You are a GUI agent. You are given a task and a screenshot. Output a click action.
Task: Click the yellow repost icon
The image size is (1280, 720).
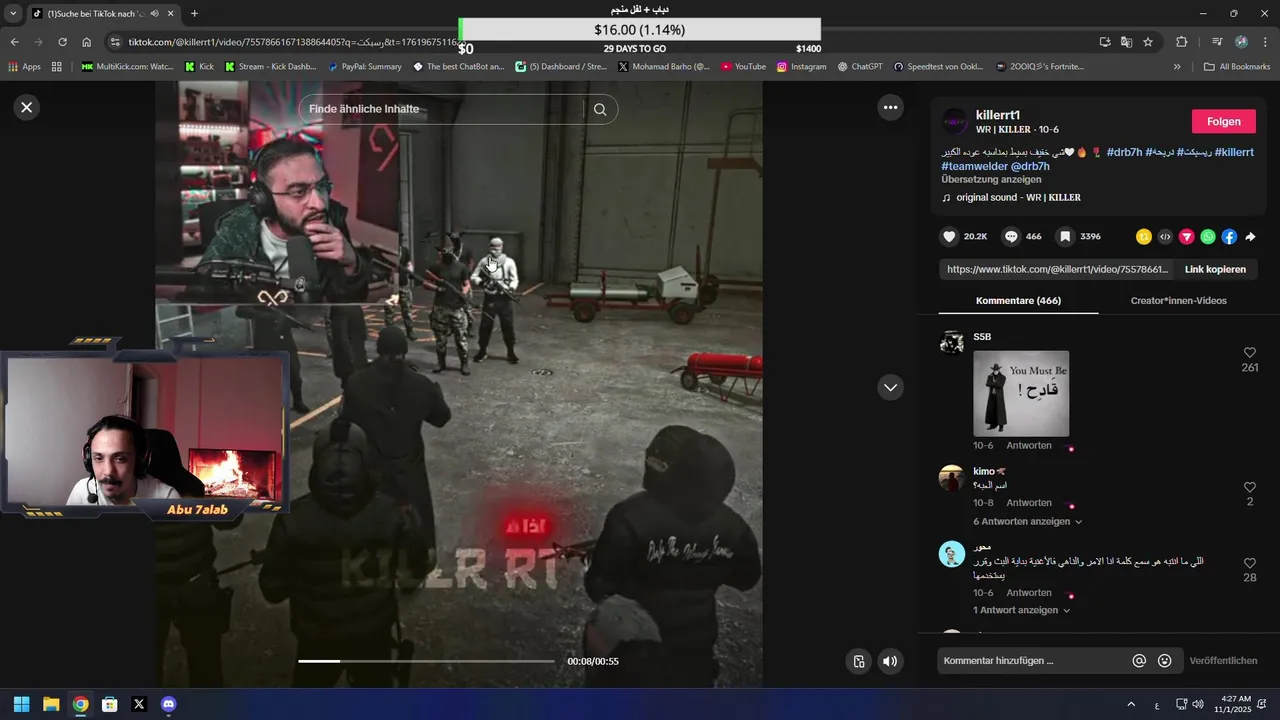tap(1144, 237)
